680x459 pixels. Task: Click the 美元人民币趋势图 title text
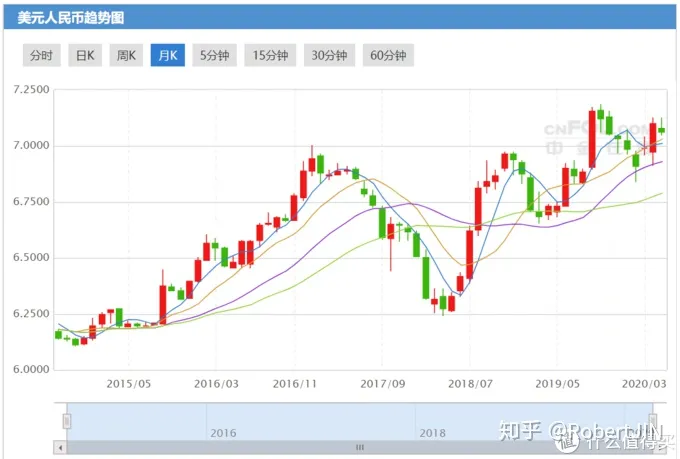71,18
